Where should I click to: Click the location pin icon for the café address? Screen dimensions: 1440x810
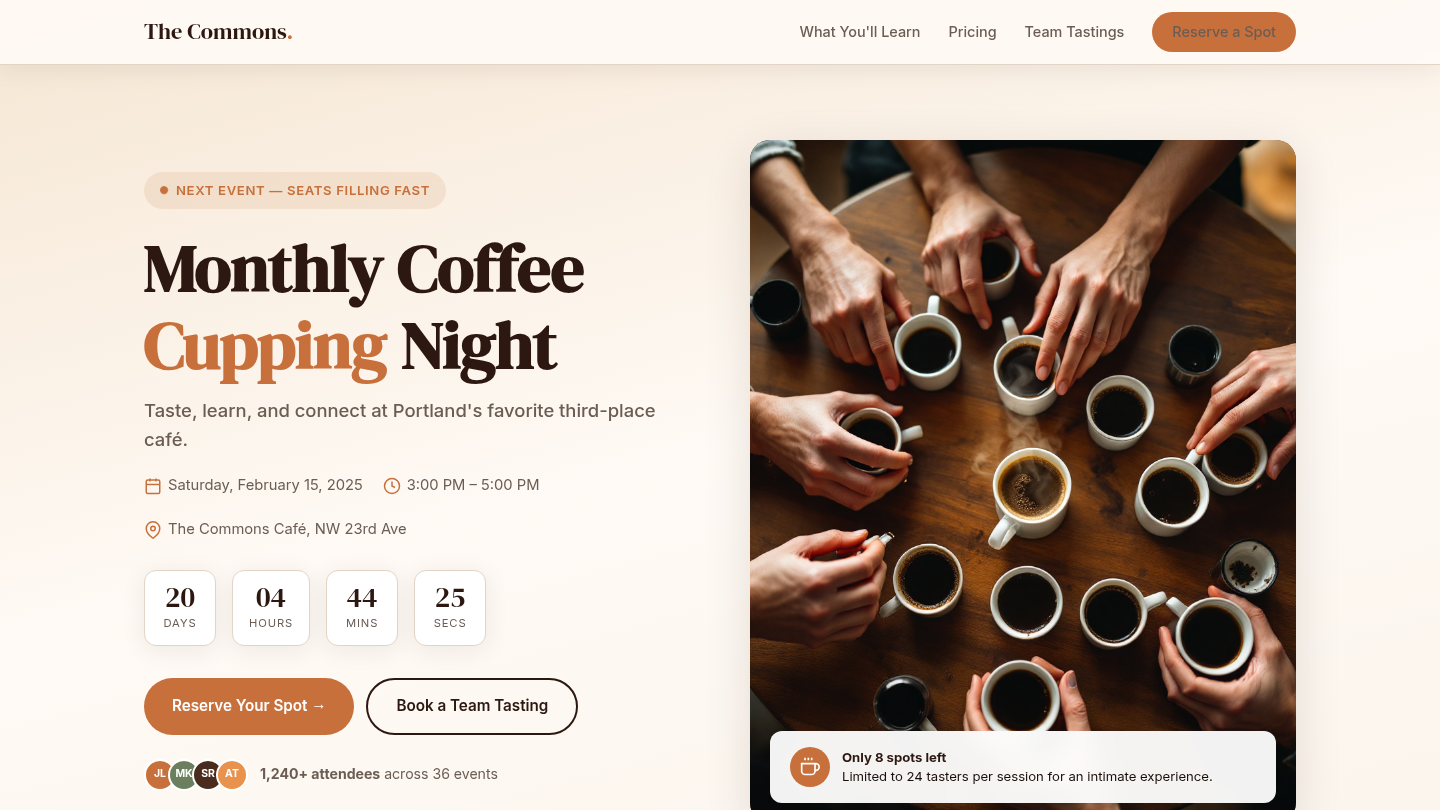pyautogui.click(x=153, y=530)
